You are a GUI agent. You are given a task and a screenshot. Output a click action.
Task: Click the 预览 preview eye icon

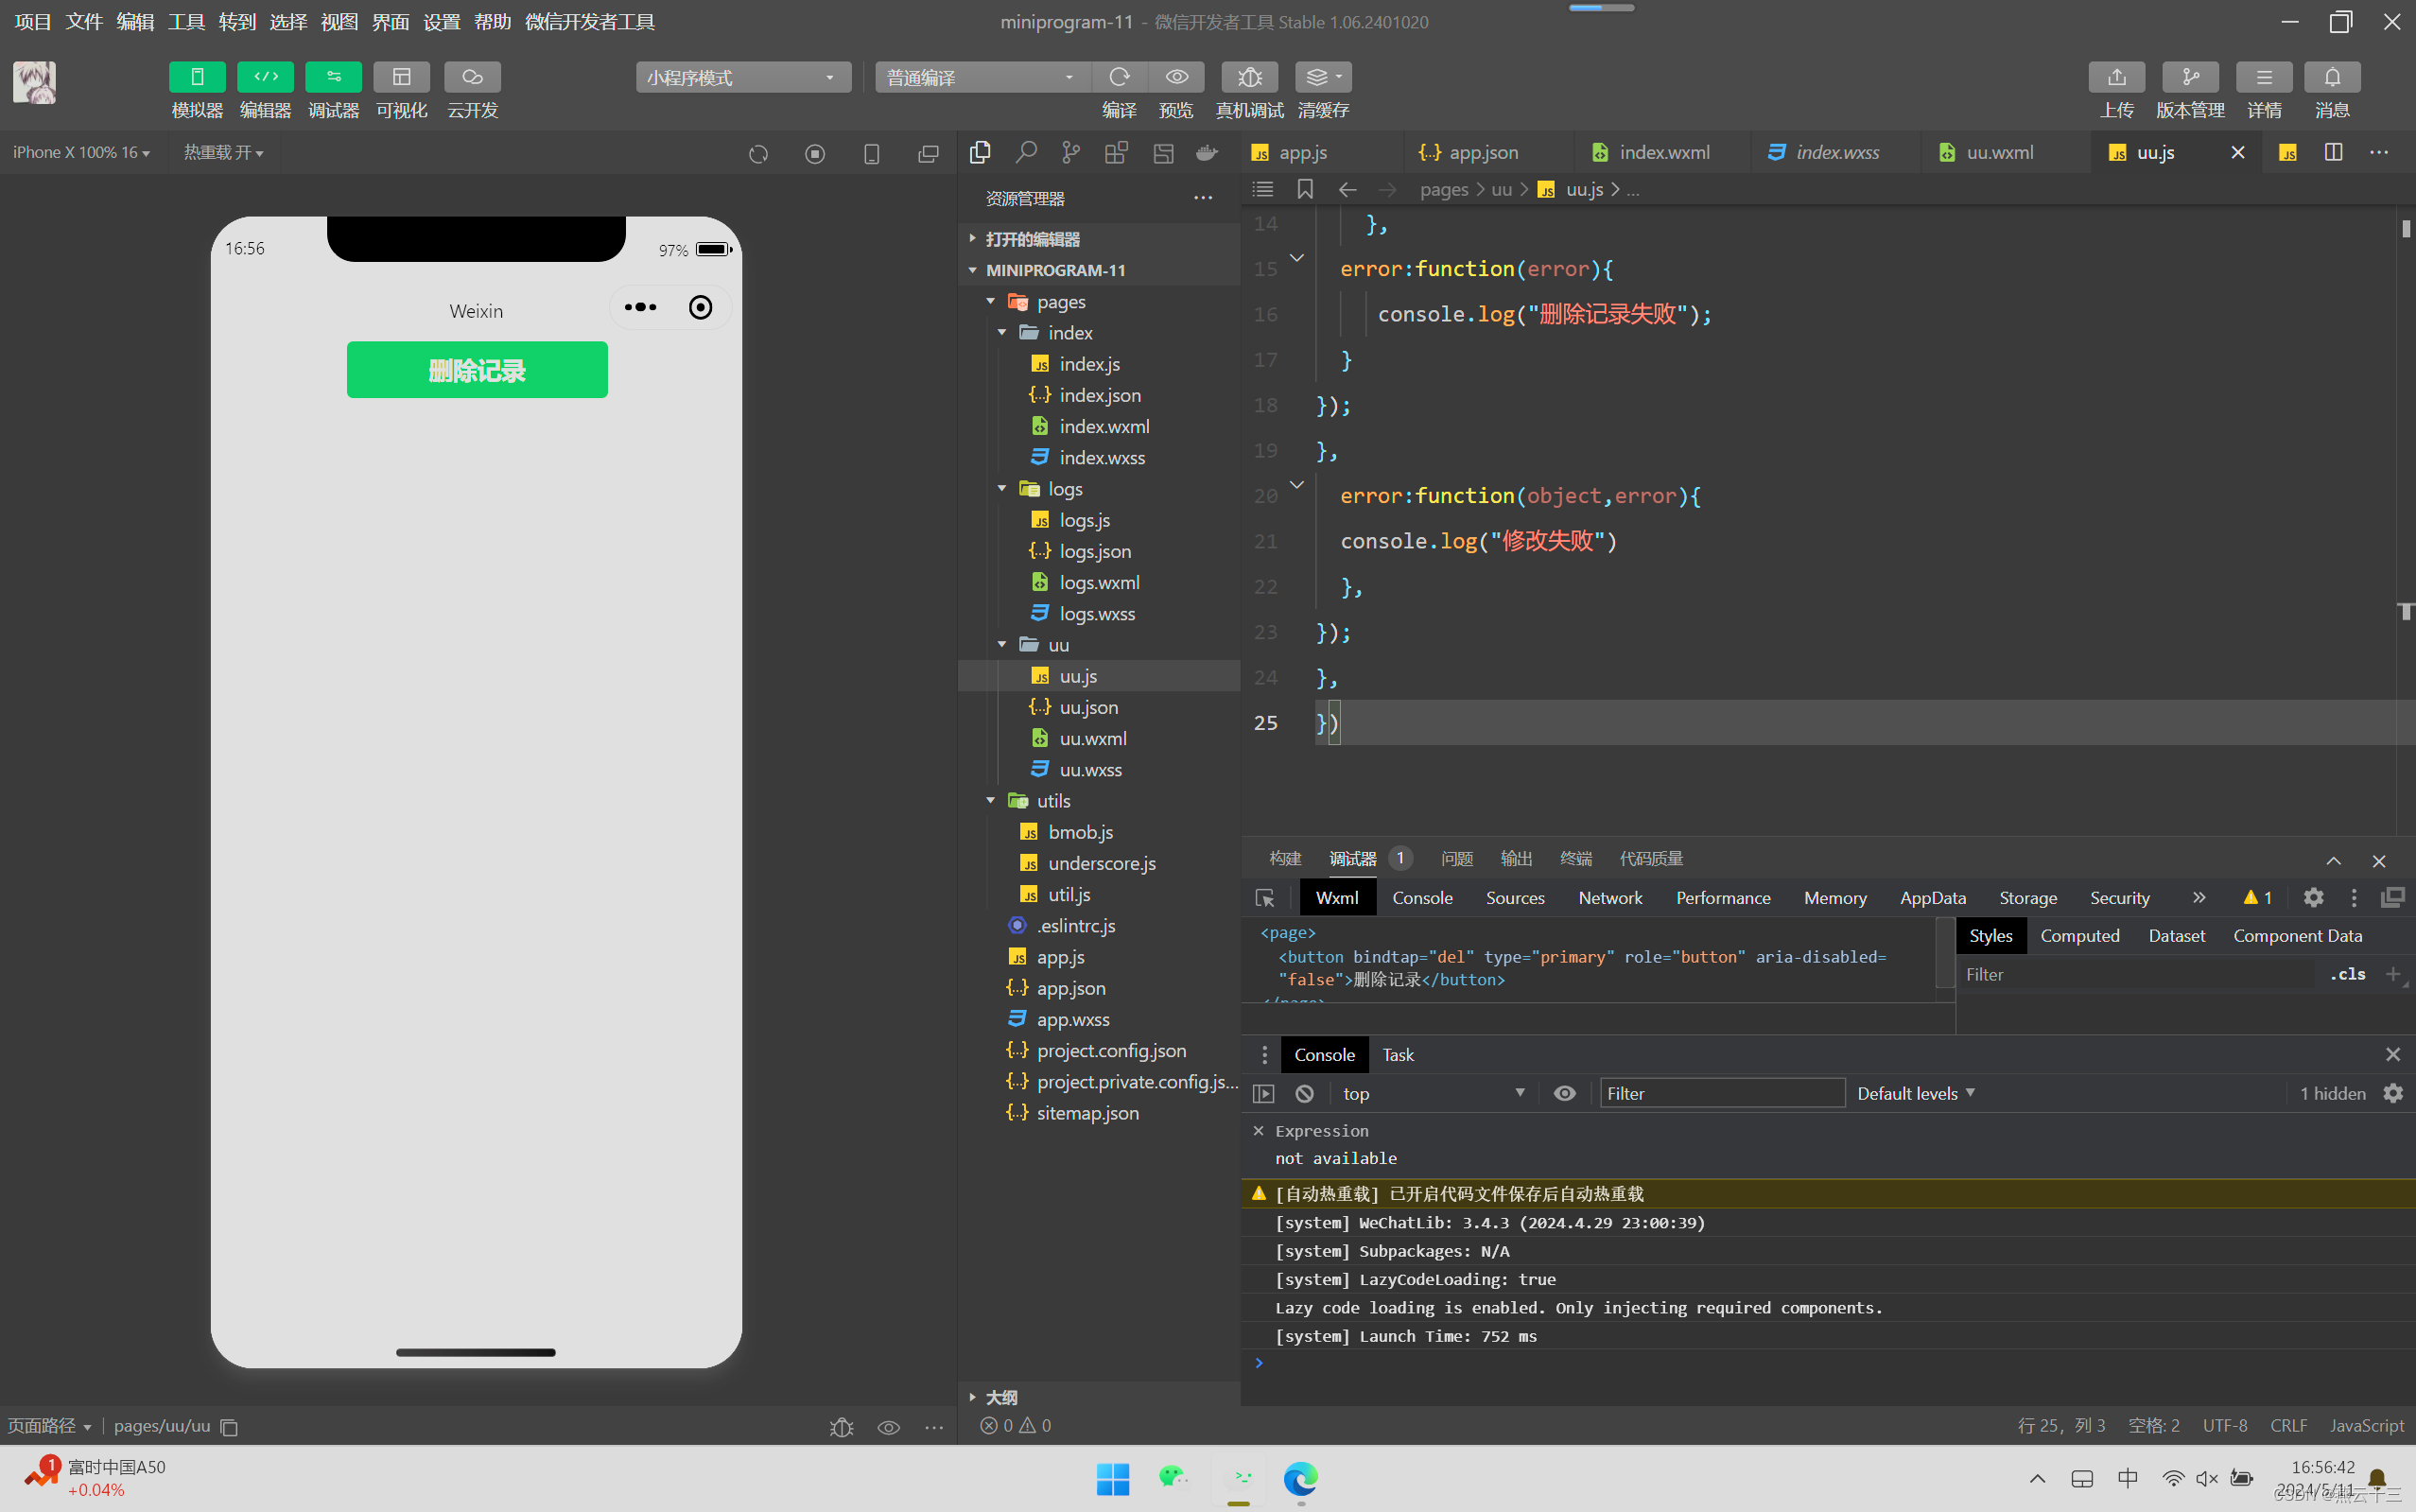coord(1176,77)
